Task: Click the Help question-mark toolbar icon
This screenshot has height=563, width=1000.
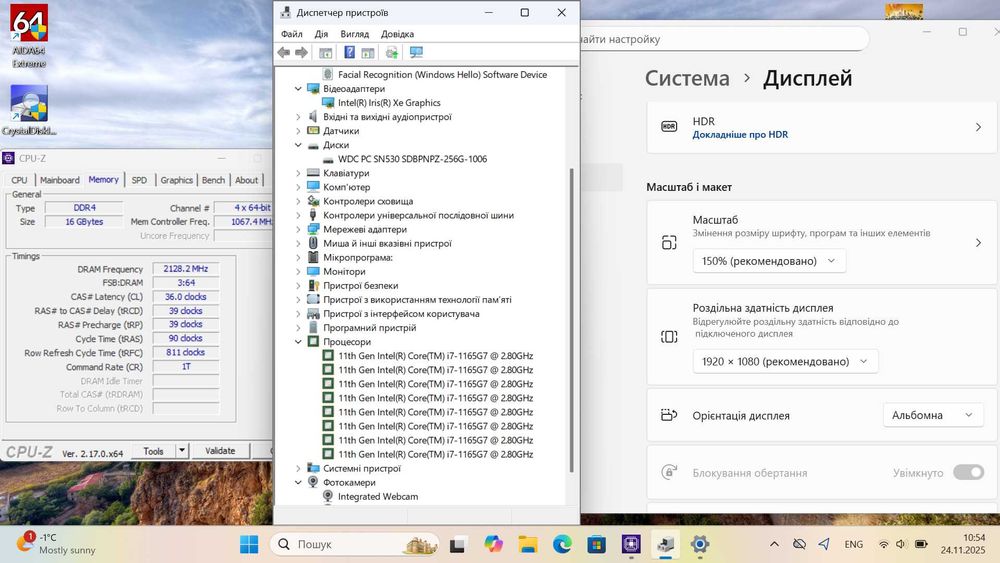Action: 349,52
